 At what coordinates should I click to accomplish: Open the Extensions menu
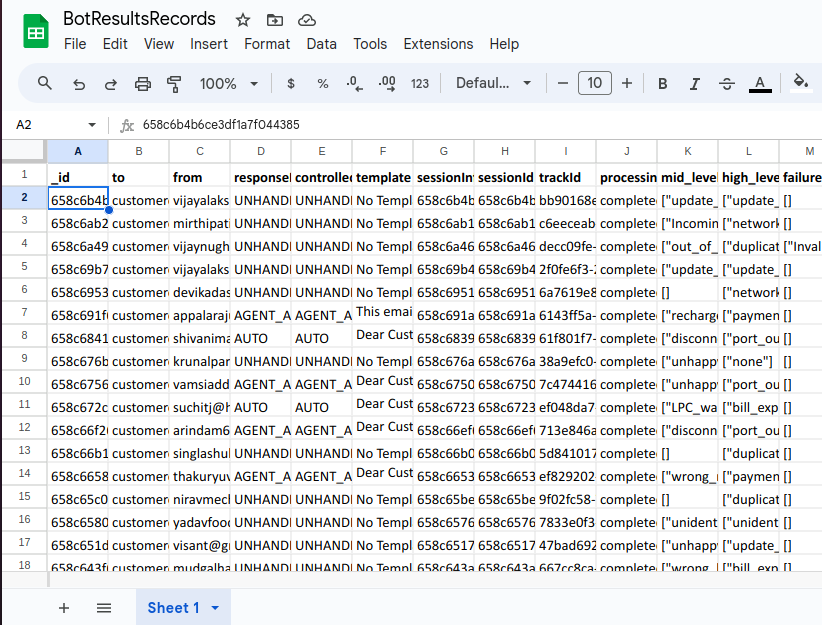pyautogui.click(x=438, y=44)
